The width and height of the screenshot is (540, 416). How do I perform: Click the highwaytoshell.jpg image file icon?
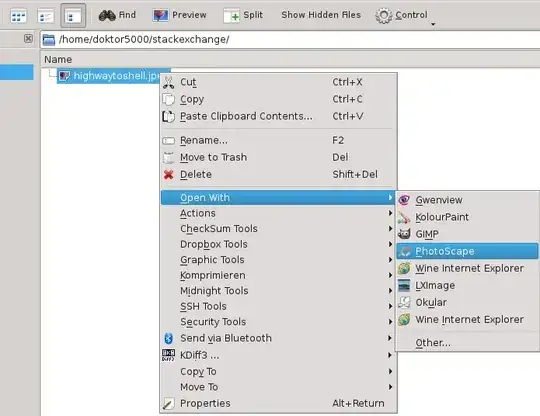point(64,76)
